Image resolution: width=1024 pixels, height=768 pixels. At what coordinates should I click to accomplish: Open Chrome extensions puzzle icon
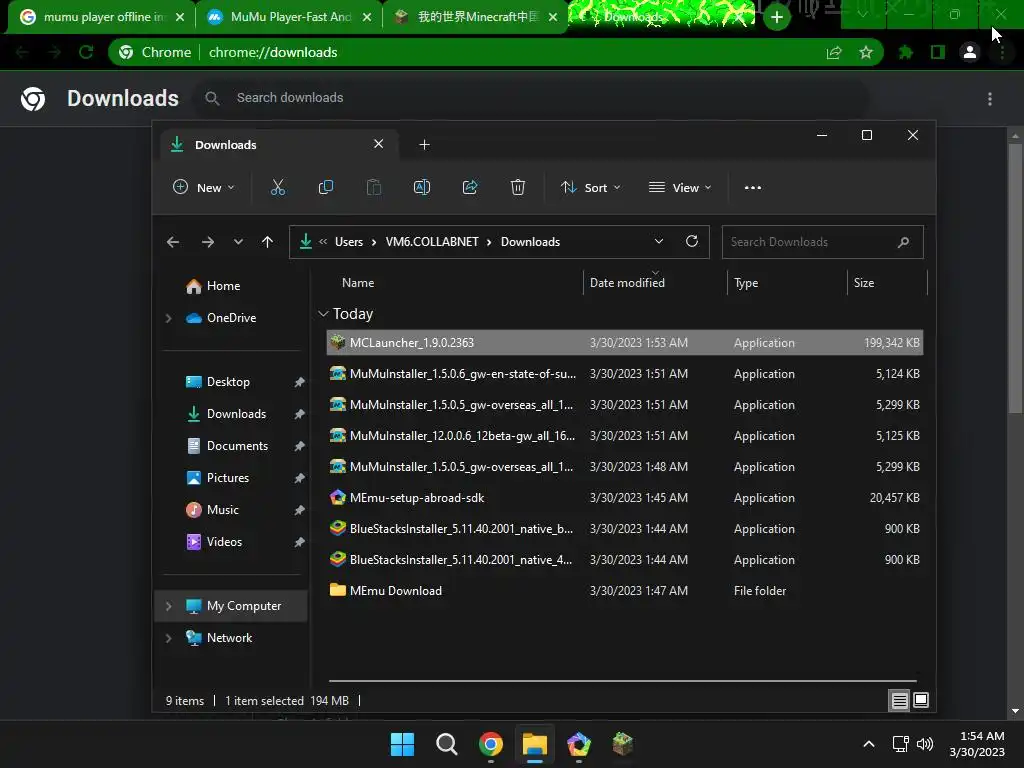tap(906, 52)
